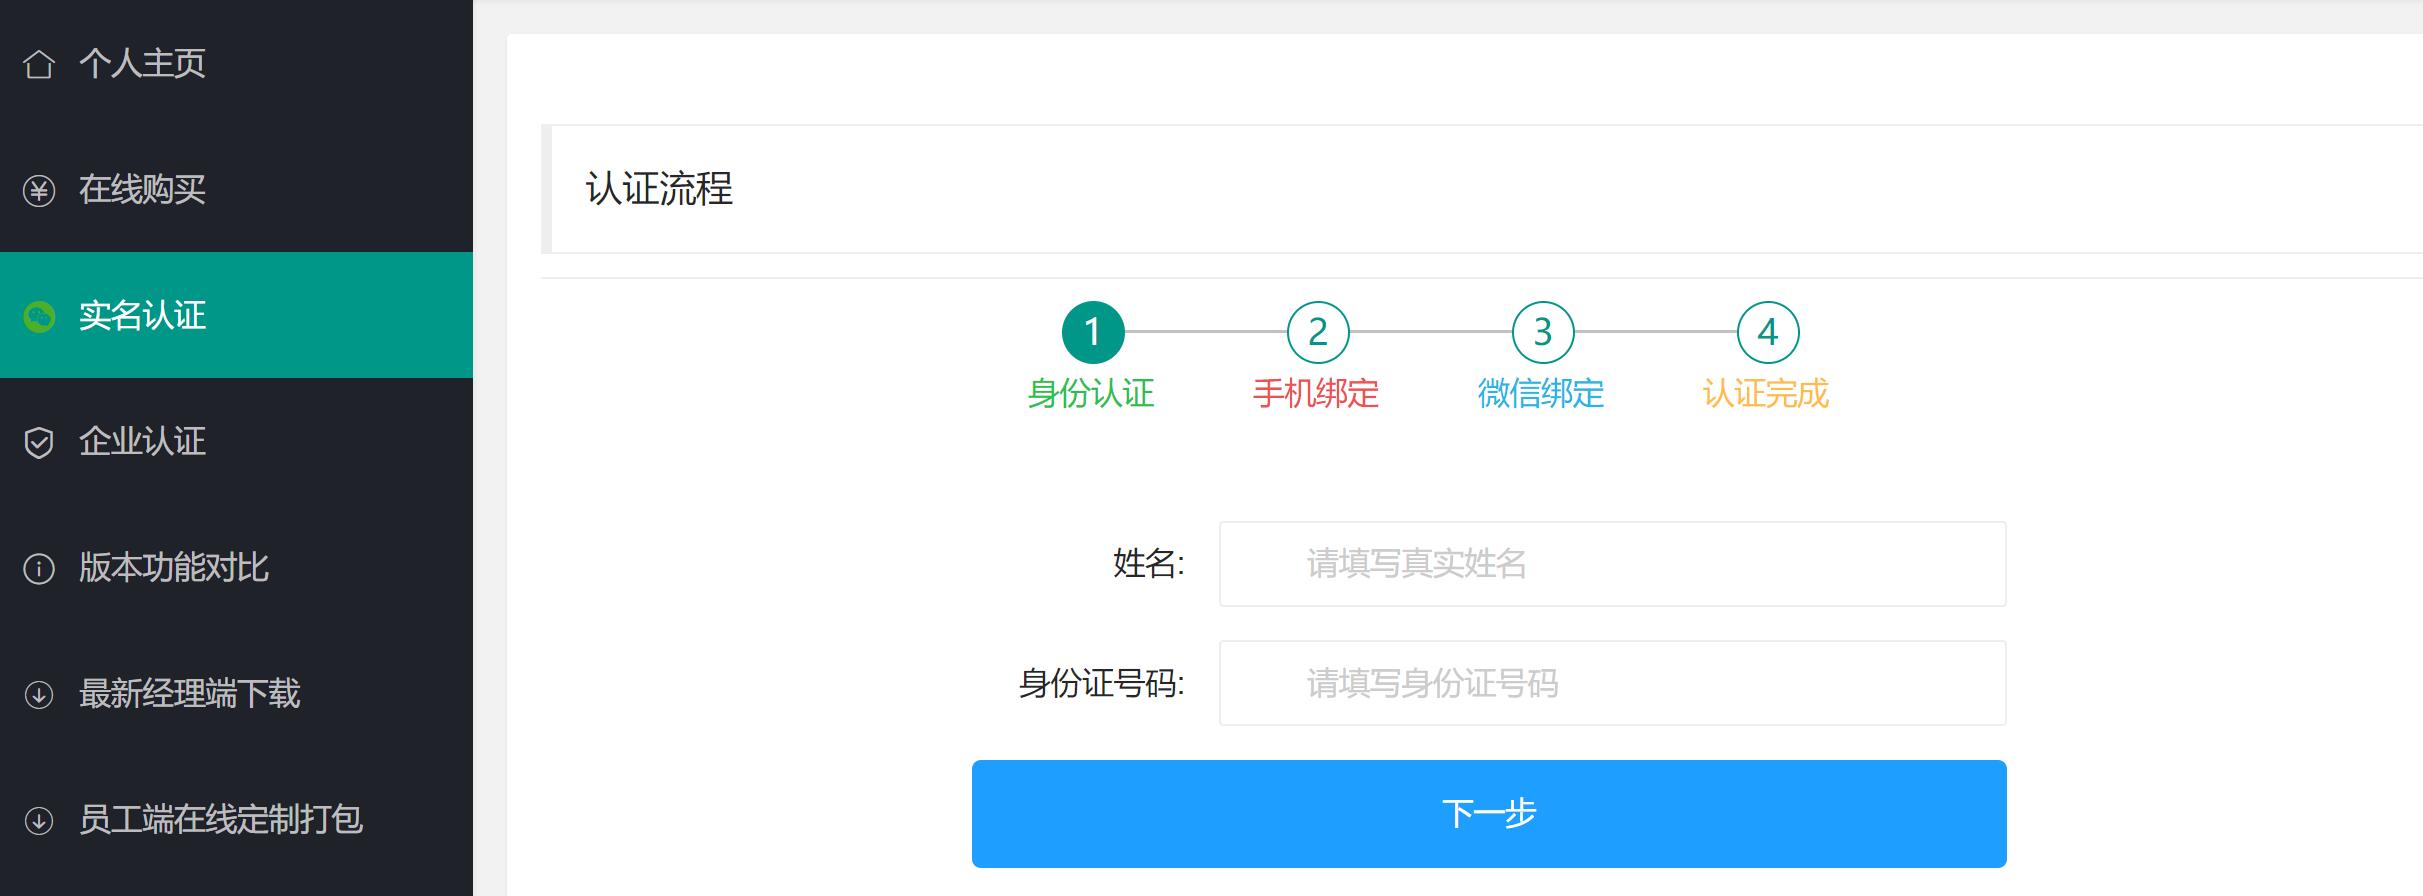Image resolution: width=2423 pixels, height=896 pixels.
Task: Click the download icon beside 最新经理端下载
Action: pyautogui.click(x=39, y=694)
